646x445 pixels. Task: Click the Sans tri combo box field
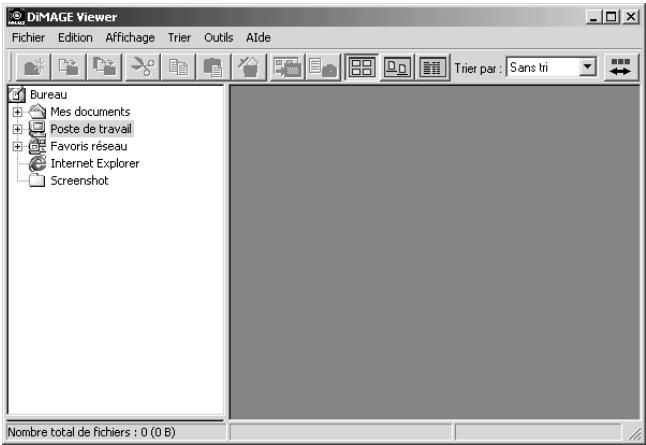coord(552,67)
